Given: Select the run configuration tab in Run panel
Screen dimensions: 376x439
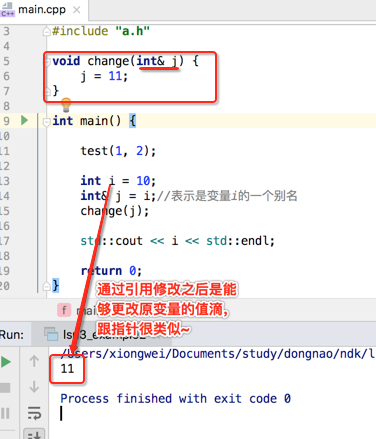Looking at the screenshot, I should pos(102,334).
